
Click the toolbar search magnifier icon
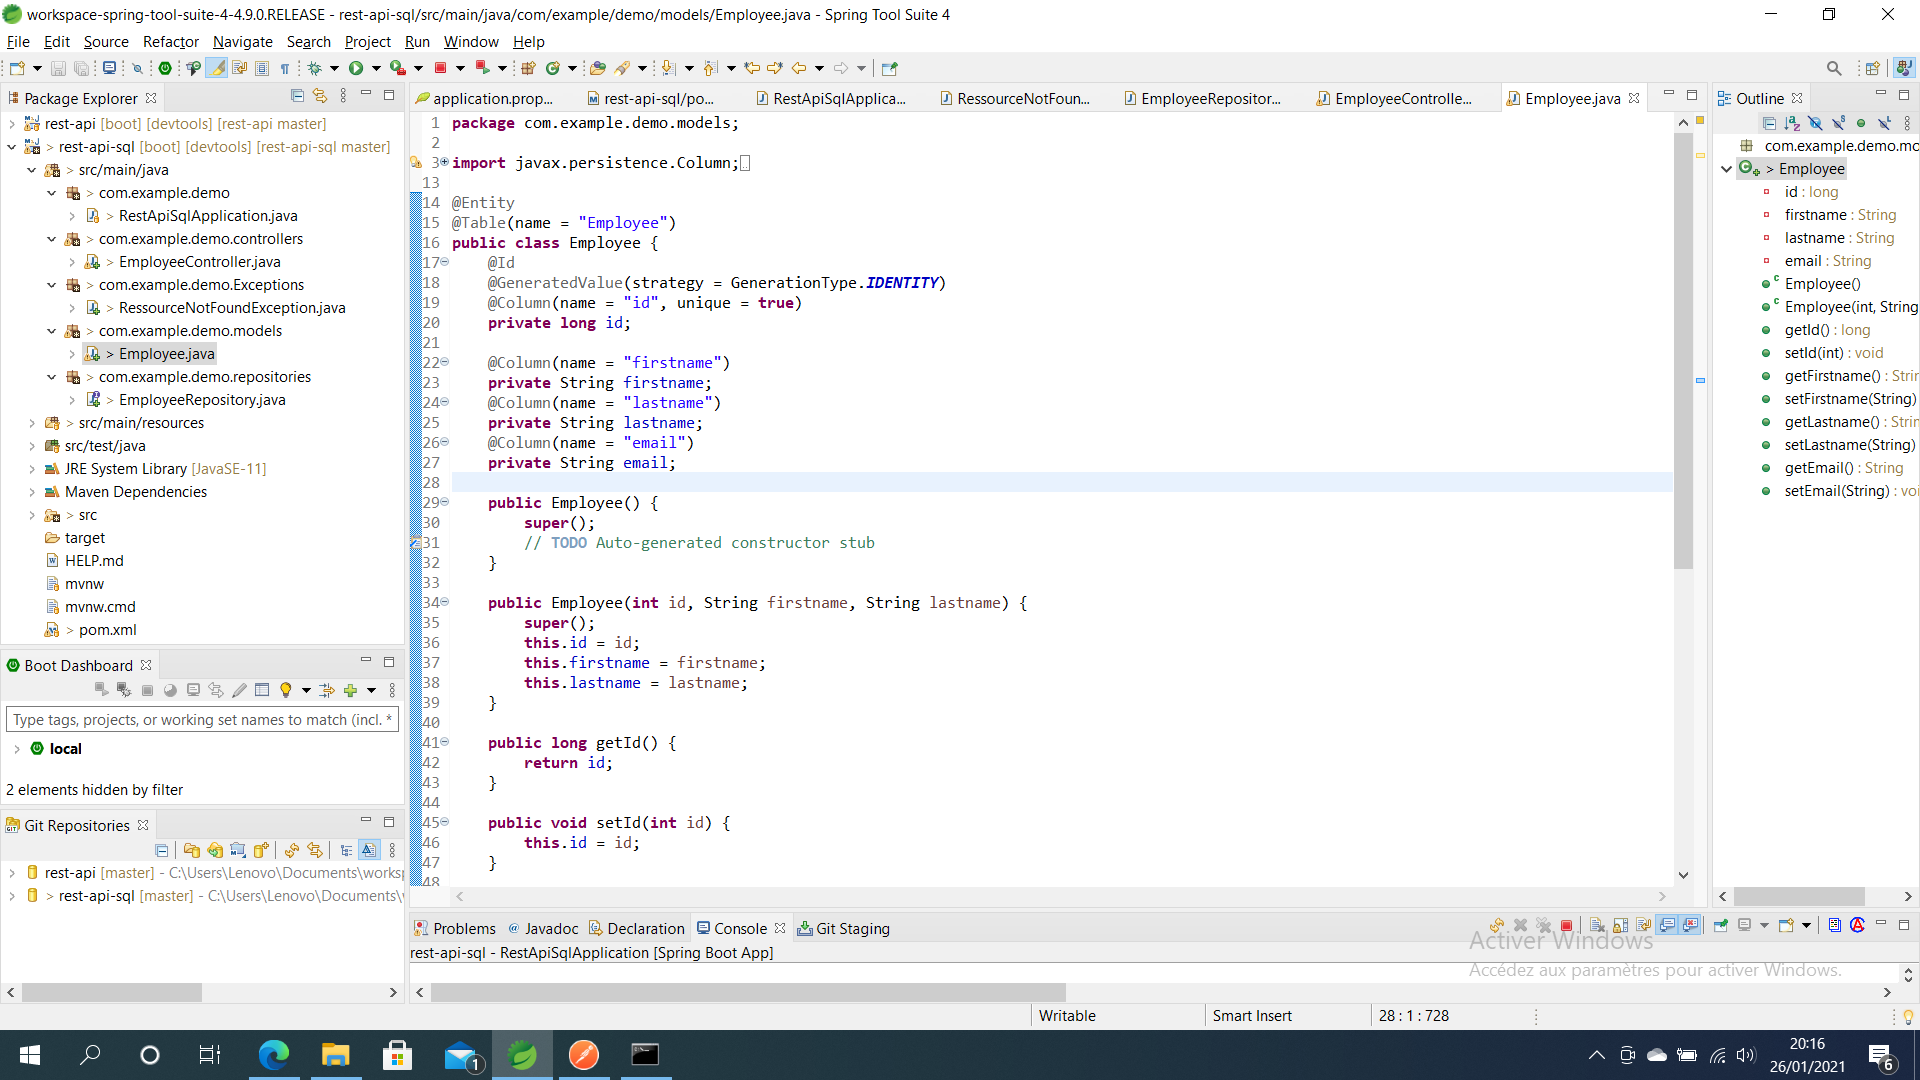(x=1834, y=68)
